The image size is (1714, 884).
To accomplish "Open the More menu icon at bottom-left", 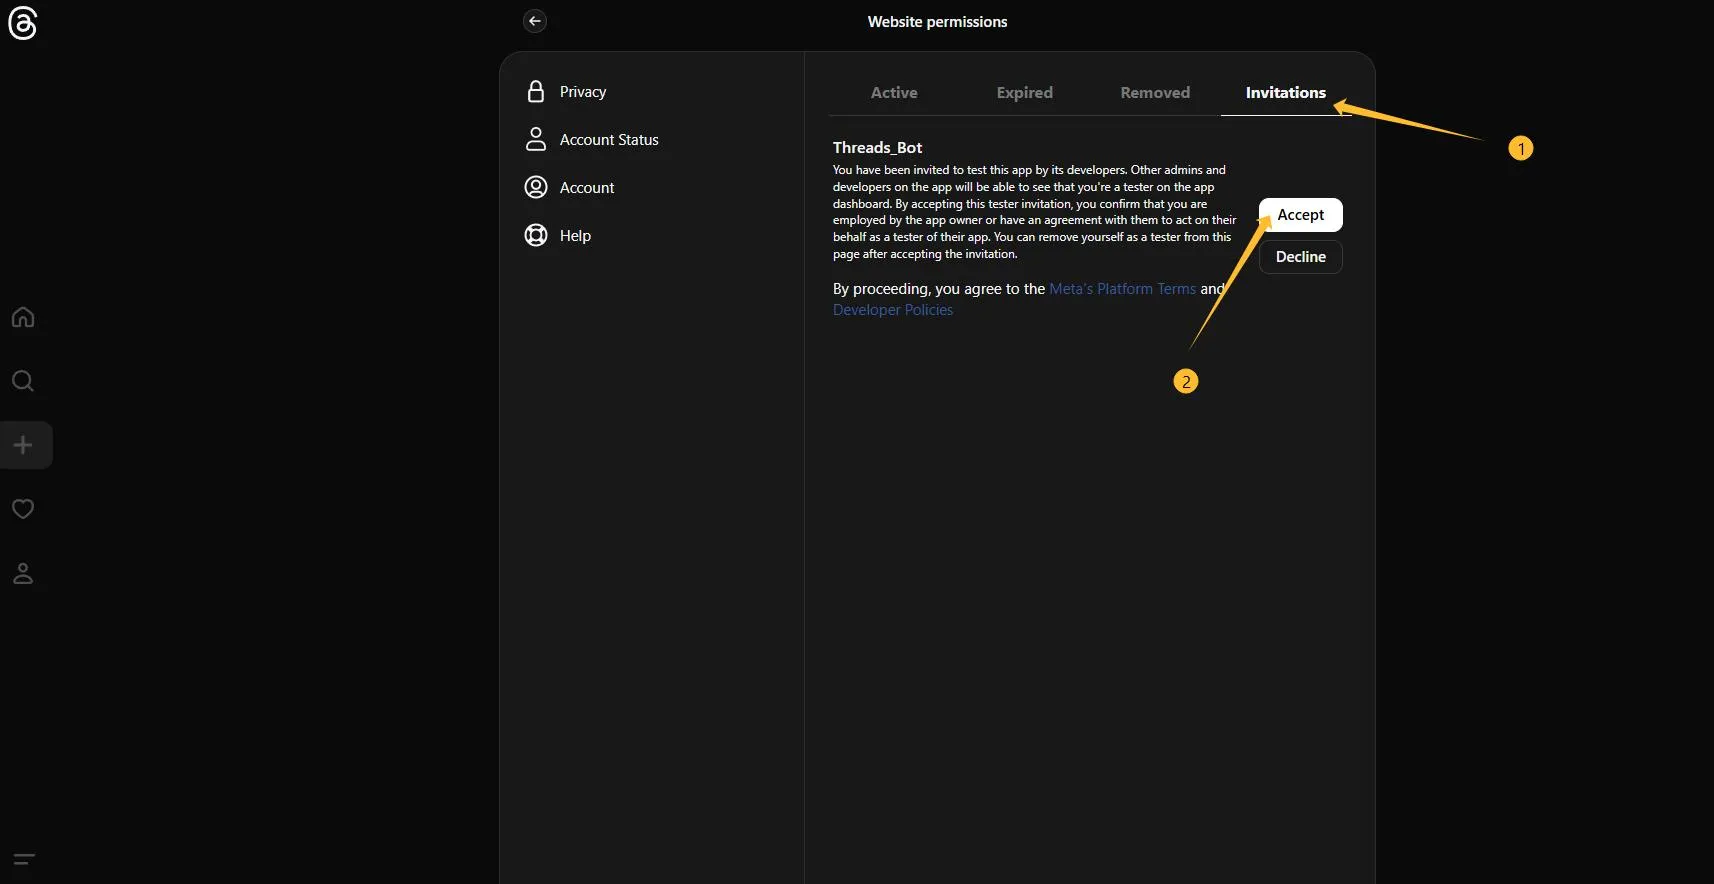I will [x=24, y=859].
